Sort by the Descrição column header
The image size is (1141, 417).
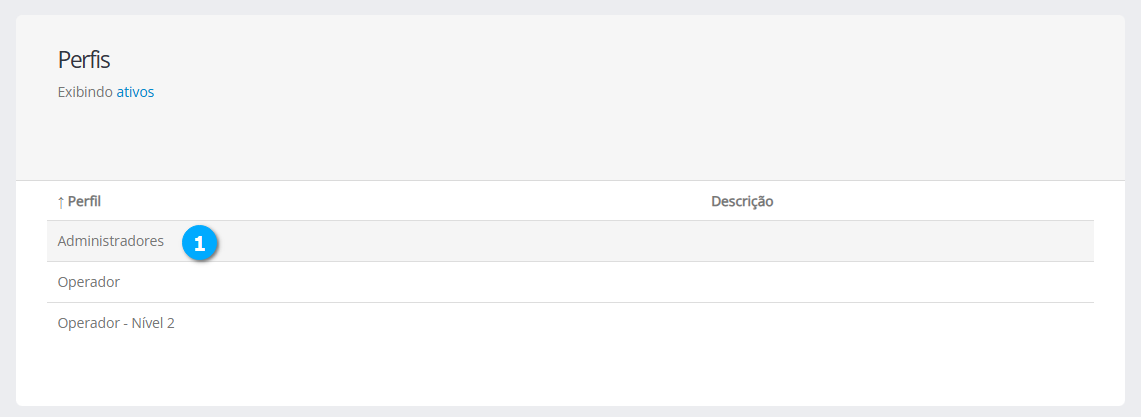click(x=742, y=202)
